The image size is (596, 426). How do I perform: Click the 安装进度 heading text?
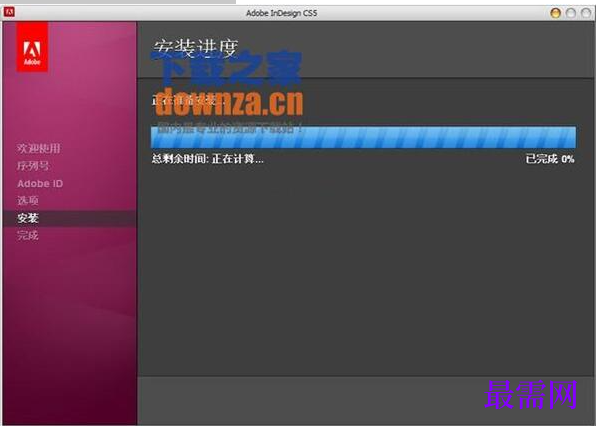coord(195,49)
